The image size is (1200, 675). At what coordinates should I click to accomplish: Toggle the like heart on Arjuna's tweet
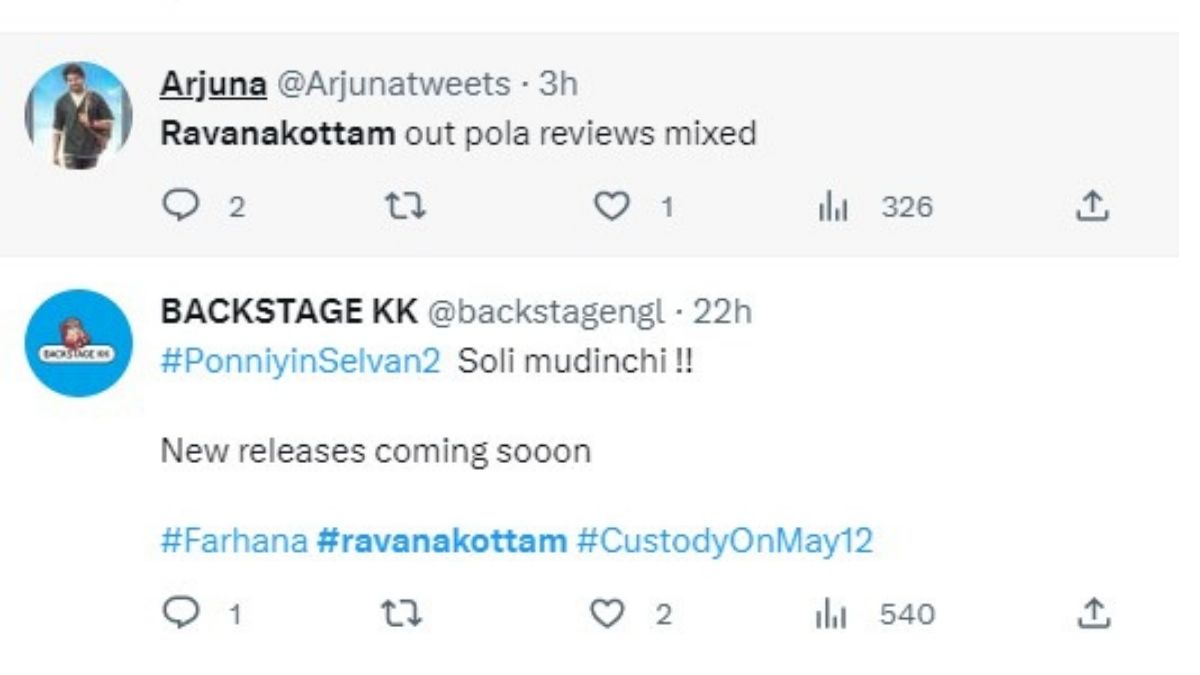(611, 206)
